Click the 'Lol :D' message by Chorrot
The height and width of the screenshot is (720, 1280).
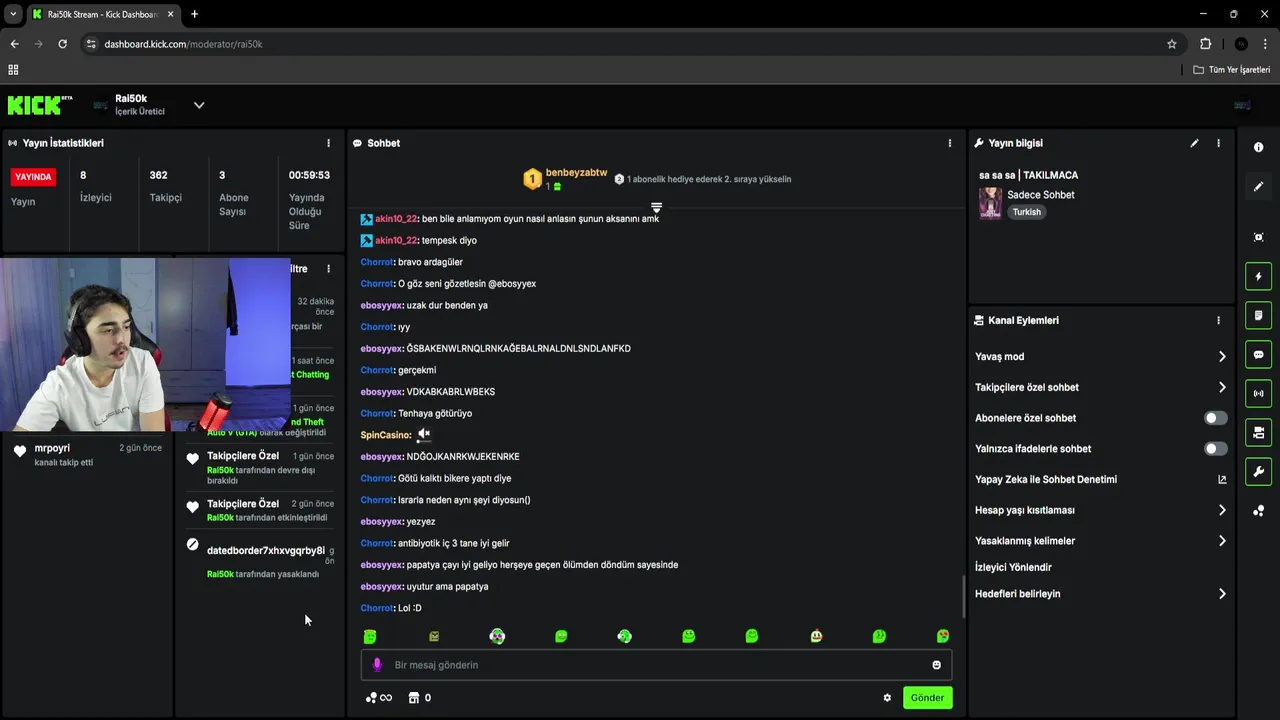tap(391, 608)
